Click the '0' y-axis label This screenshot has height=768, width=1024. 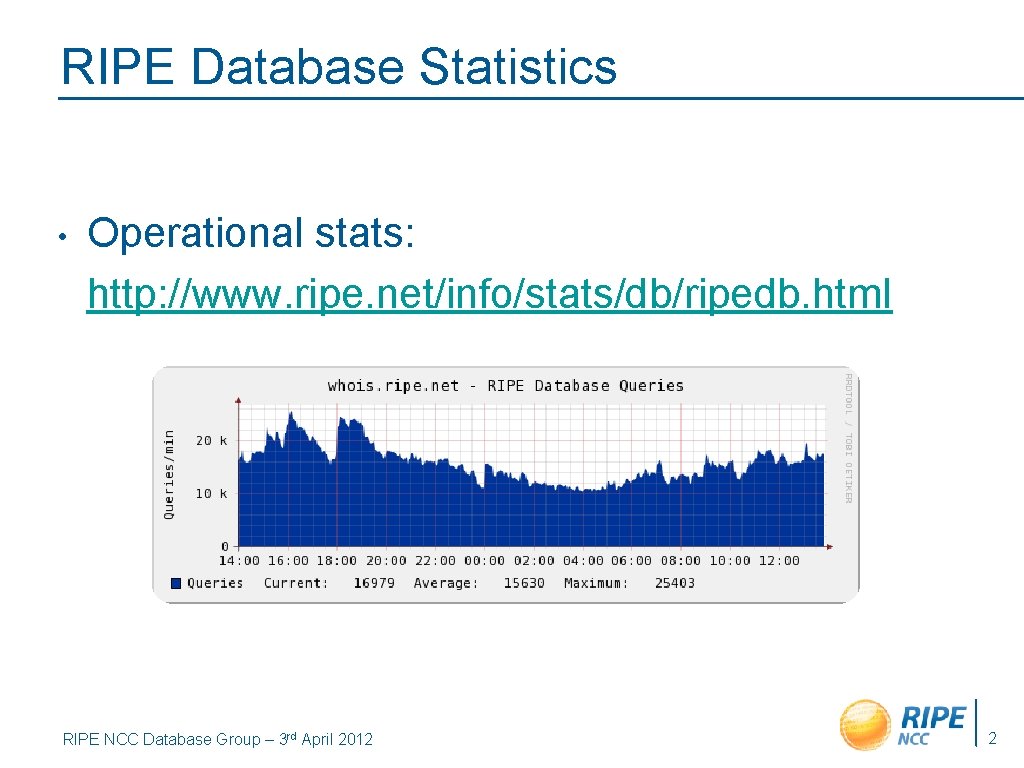tap(225, 546)
